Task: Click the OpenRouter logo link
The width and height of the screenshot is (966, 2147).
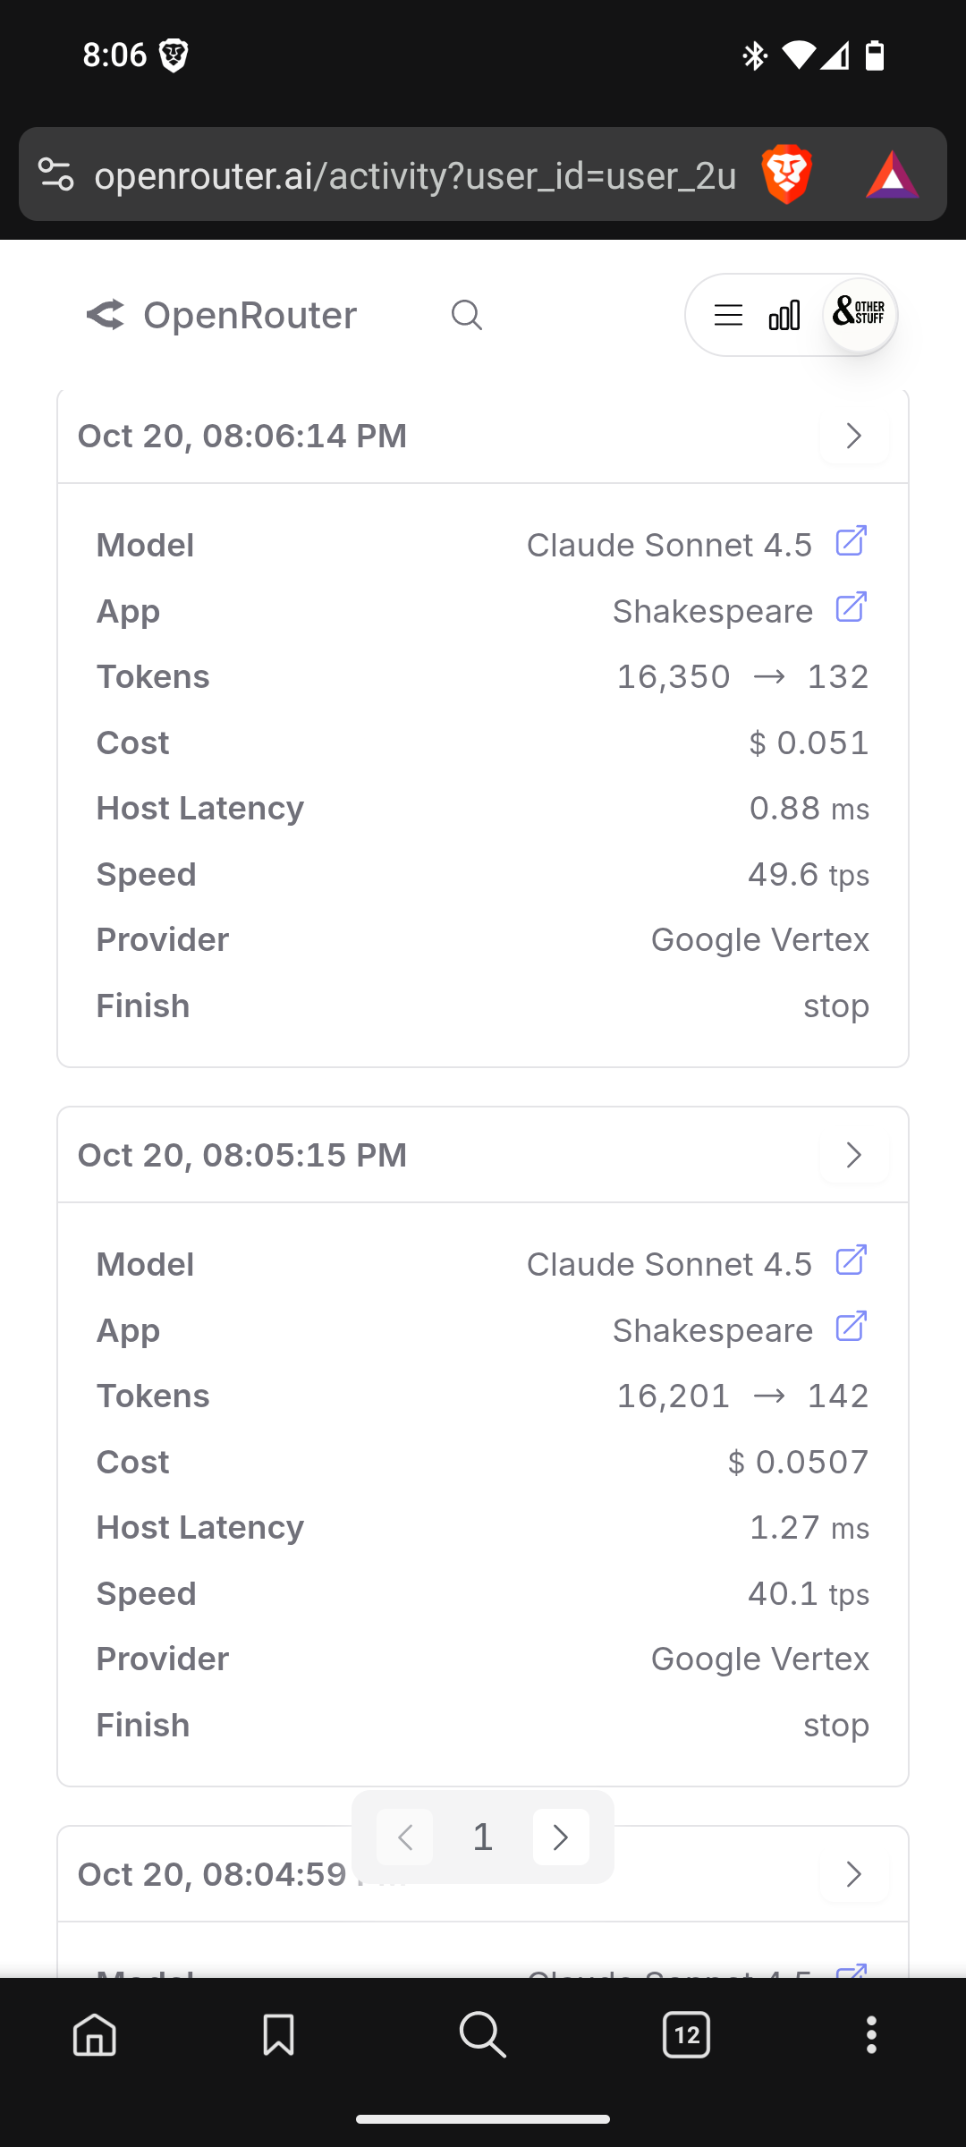Action: (x=221, y=316)
